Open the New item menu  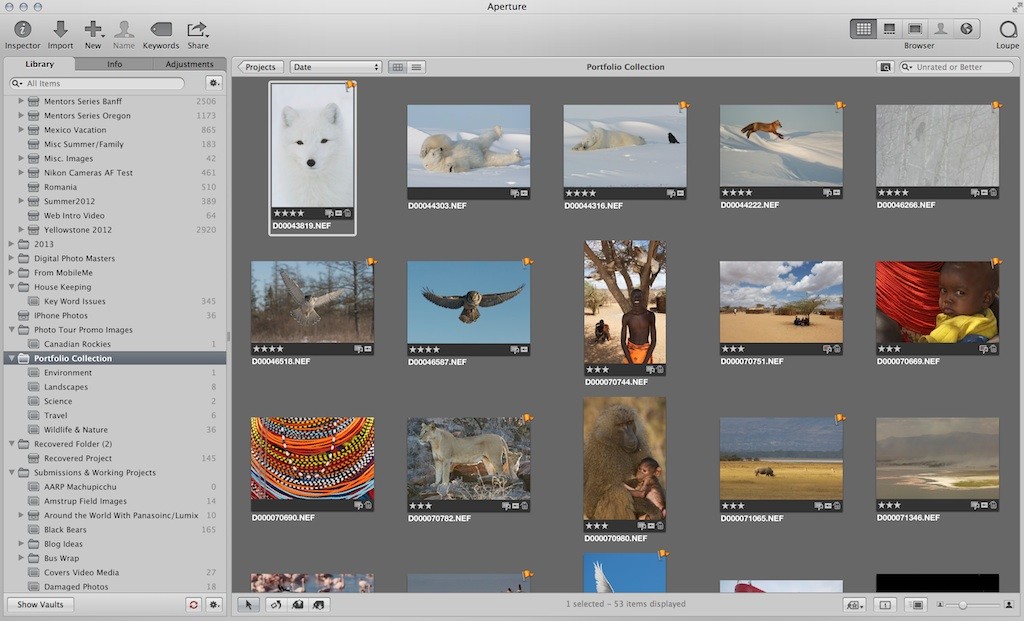click(x=93, y=35)
